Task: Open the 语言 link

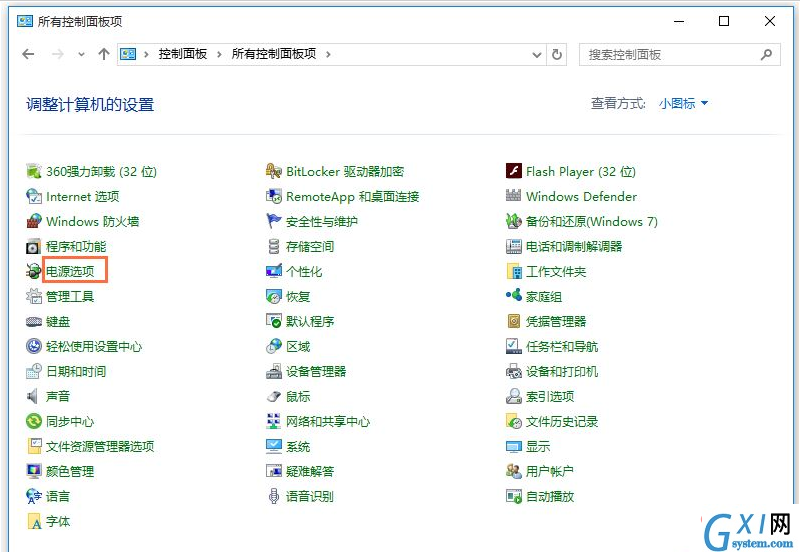Action: [58, 496]
